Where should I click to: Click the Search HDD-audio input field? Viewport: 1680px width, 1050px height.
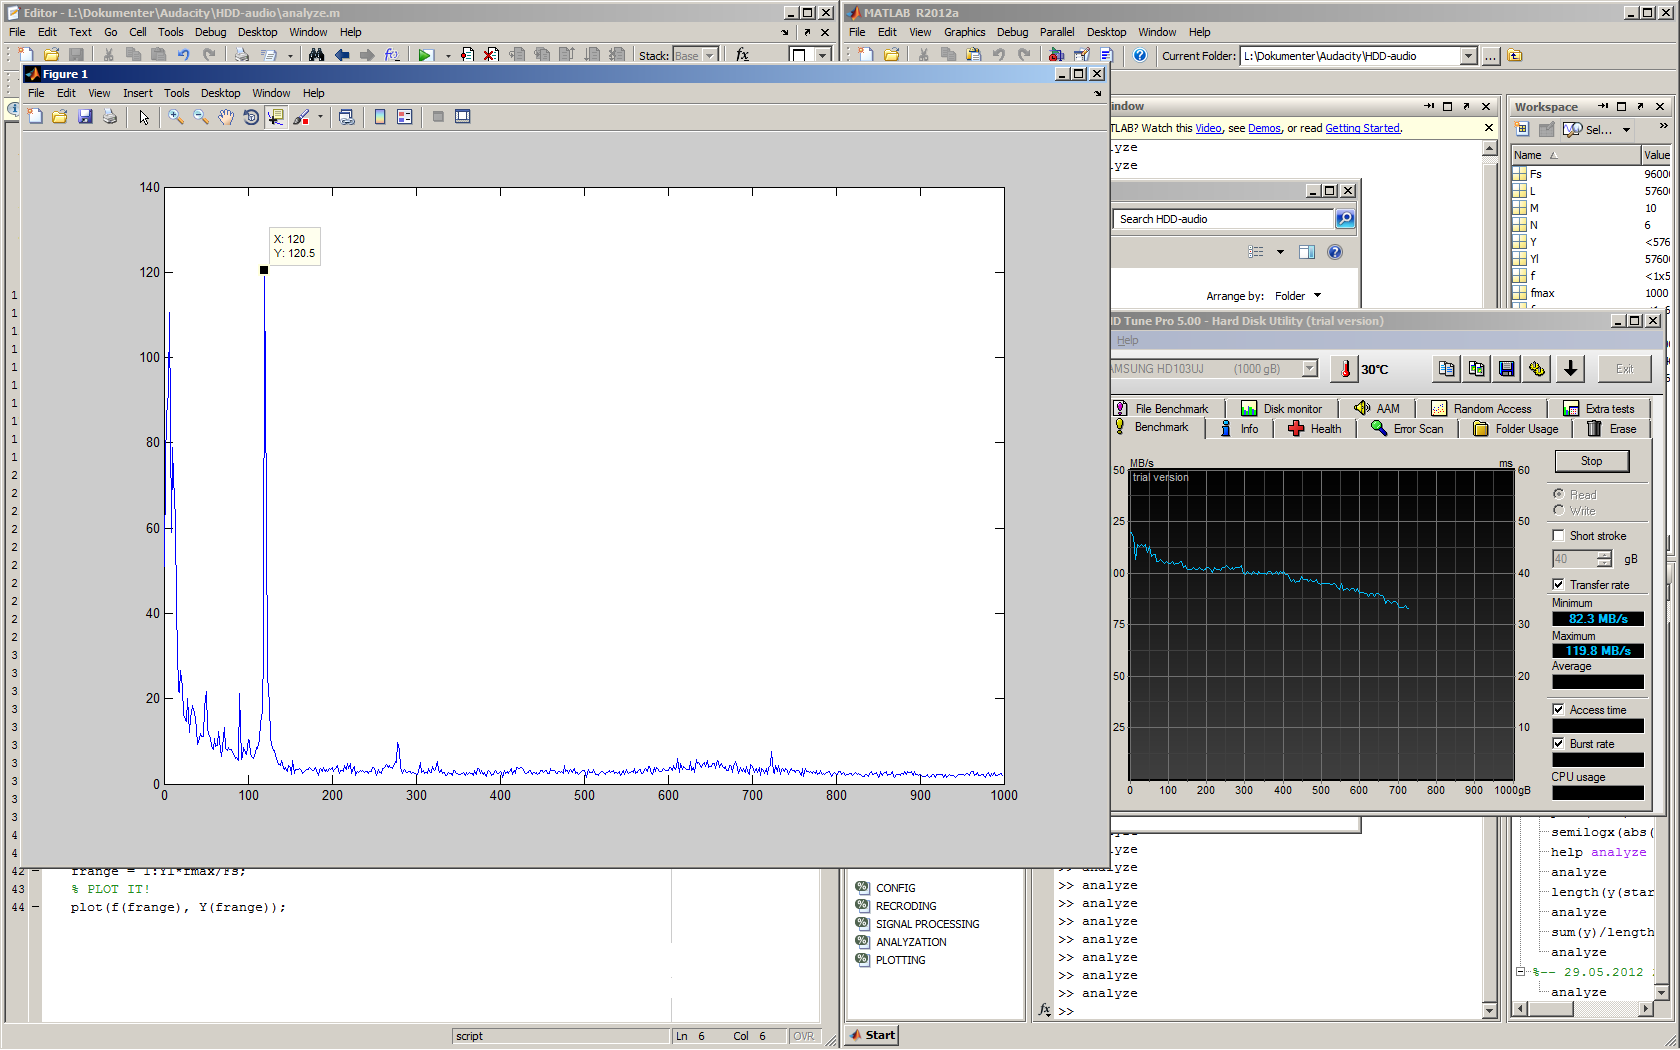click(1222, 219)
